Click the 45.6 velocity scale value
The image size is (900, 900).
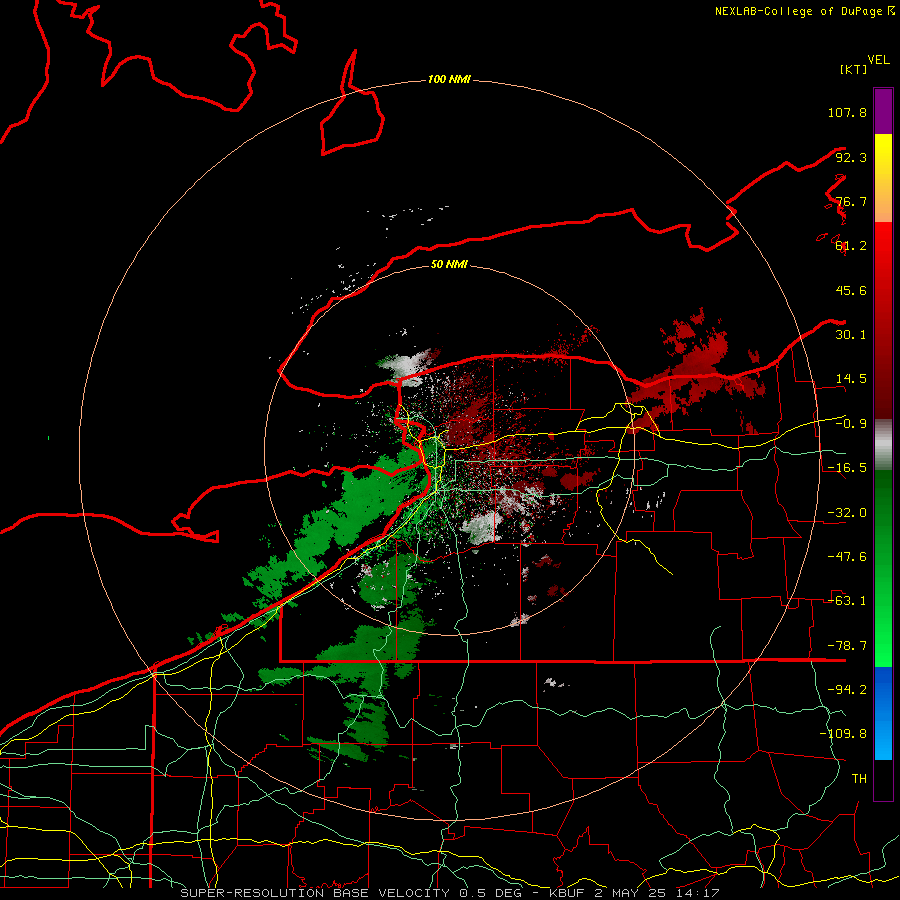pyautogui.click(x=851, y=290)
